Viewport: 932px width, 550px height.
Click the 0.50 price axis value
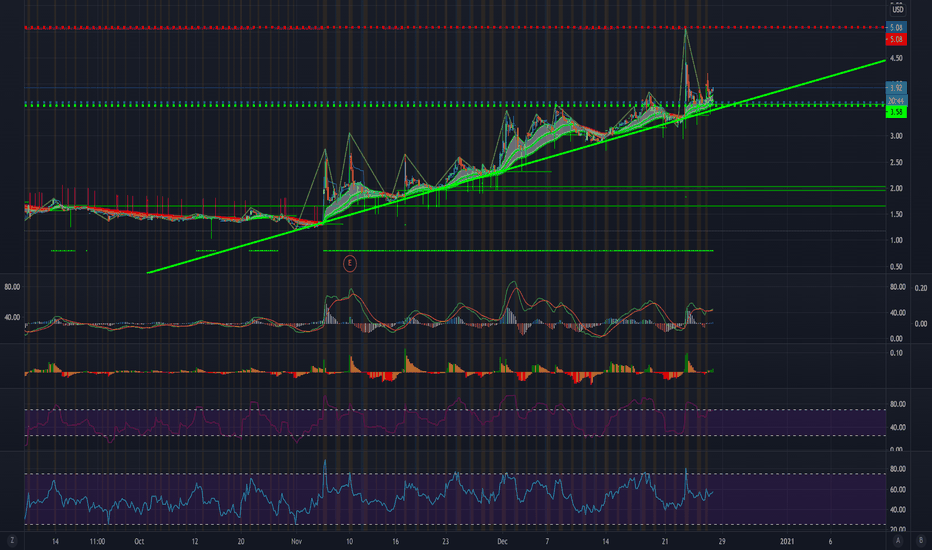(896, 267)
